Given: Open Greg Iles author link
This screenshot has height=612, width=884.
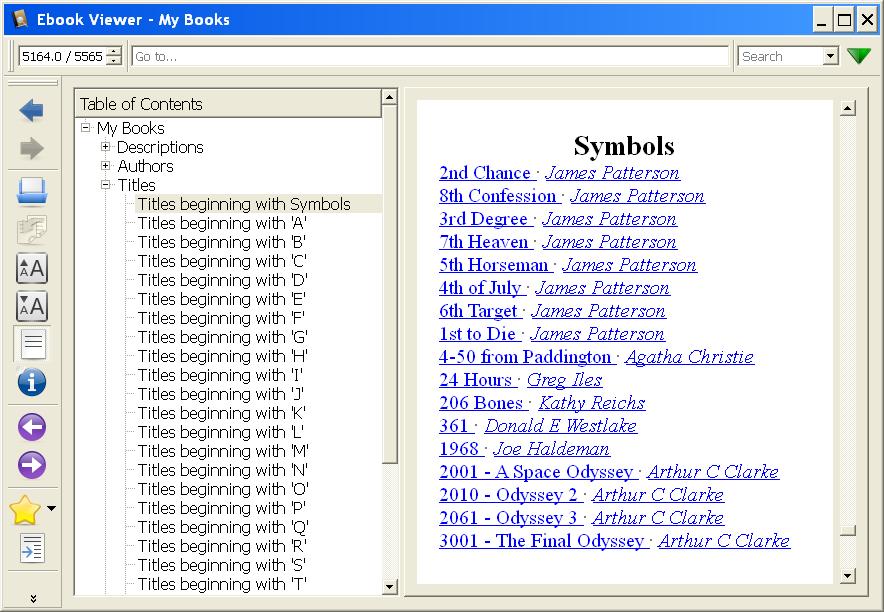Looking at the screenshot, I should click(564, 380).
